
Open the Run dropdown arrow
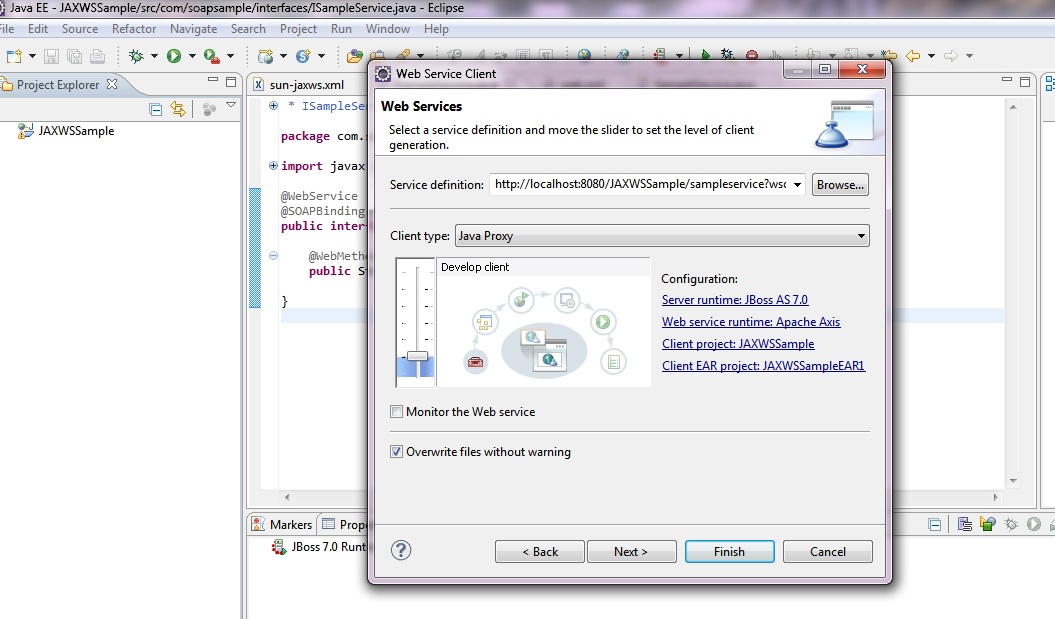pyautogui.click(x=192, y=56)
